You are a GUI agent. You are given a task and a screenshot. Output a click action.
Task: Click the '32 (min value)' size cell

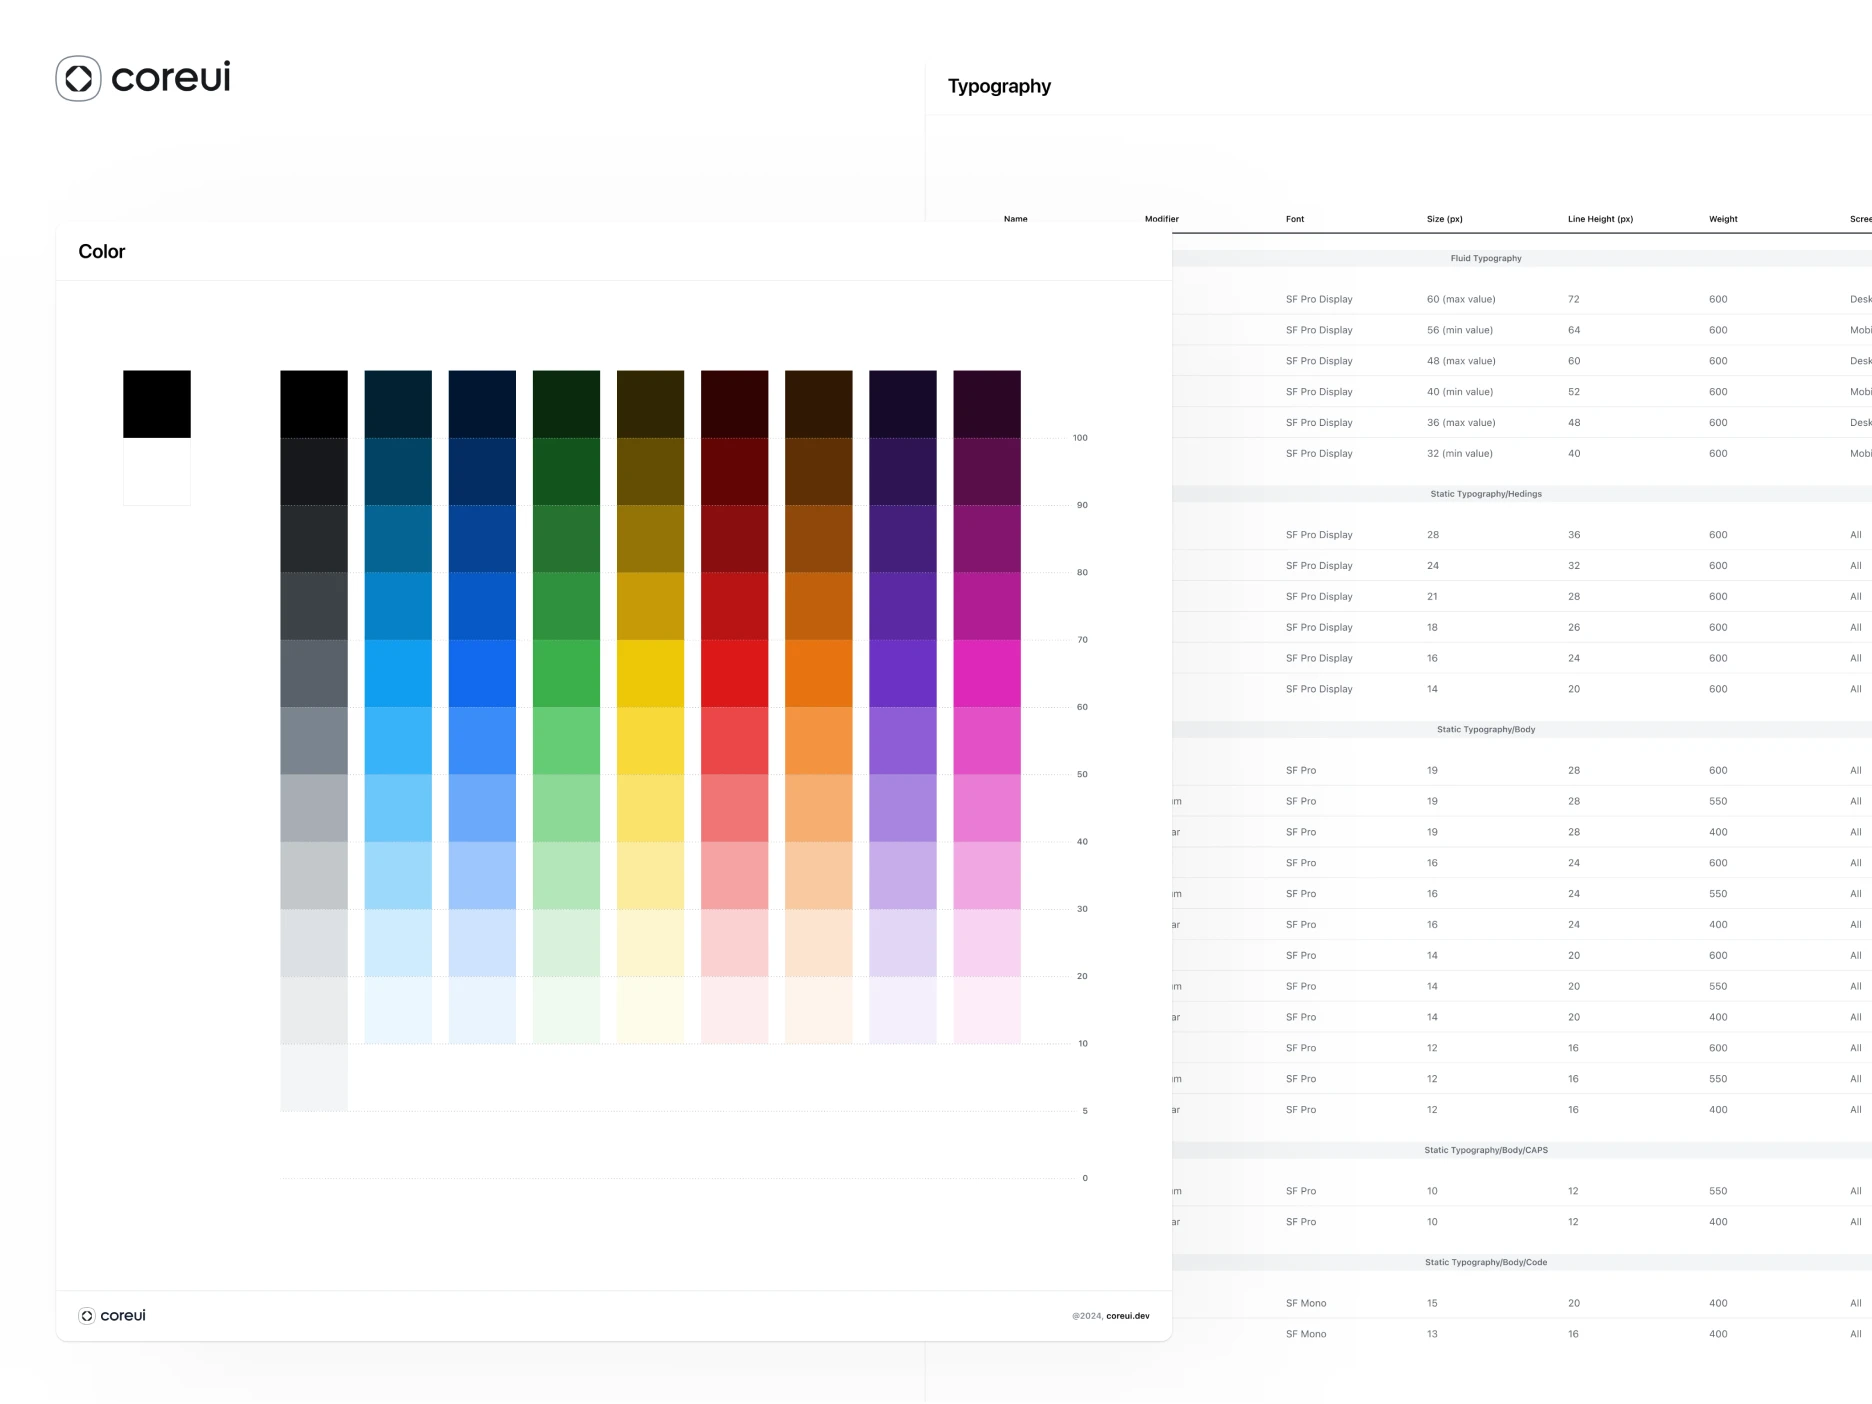click(x=1460, y=454)
